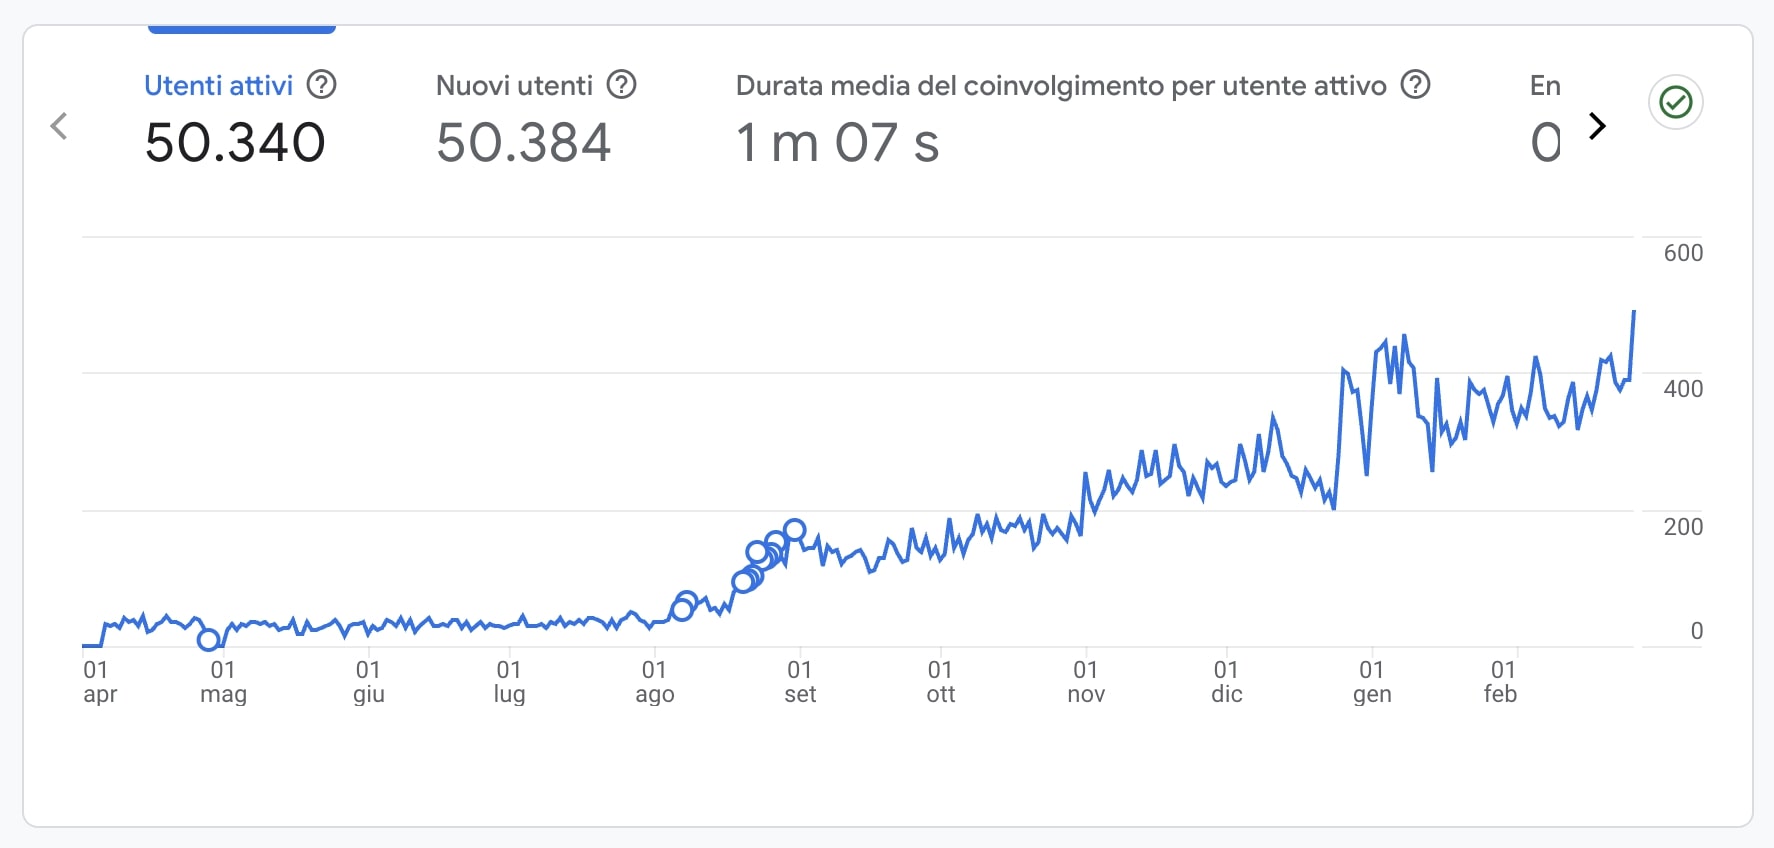
Task: Select the partially visible En metric tab
Action: point(1545,116)
